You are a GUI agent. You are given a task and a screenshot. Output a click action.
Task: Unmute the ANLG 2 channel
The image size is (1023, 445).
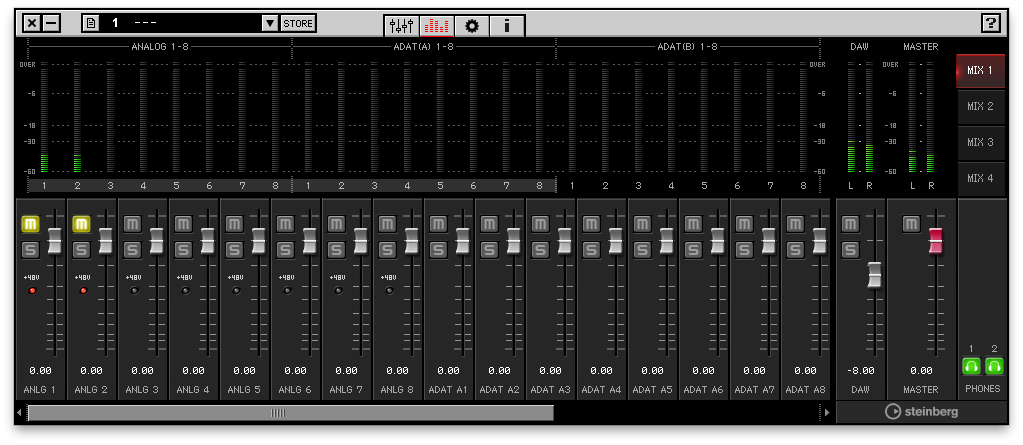click(x=81, y=224)
